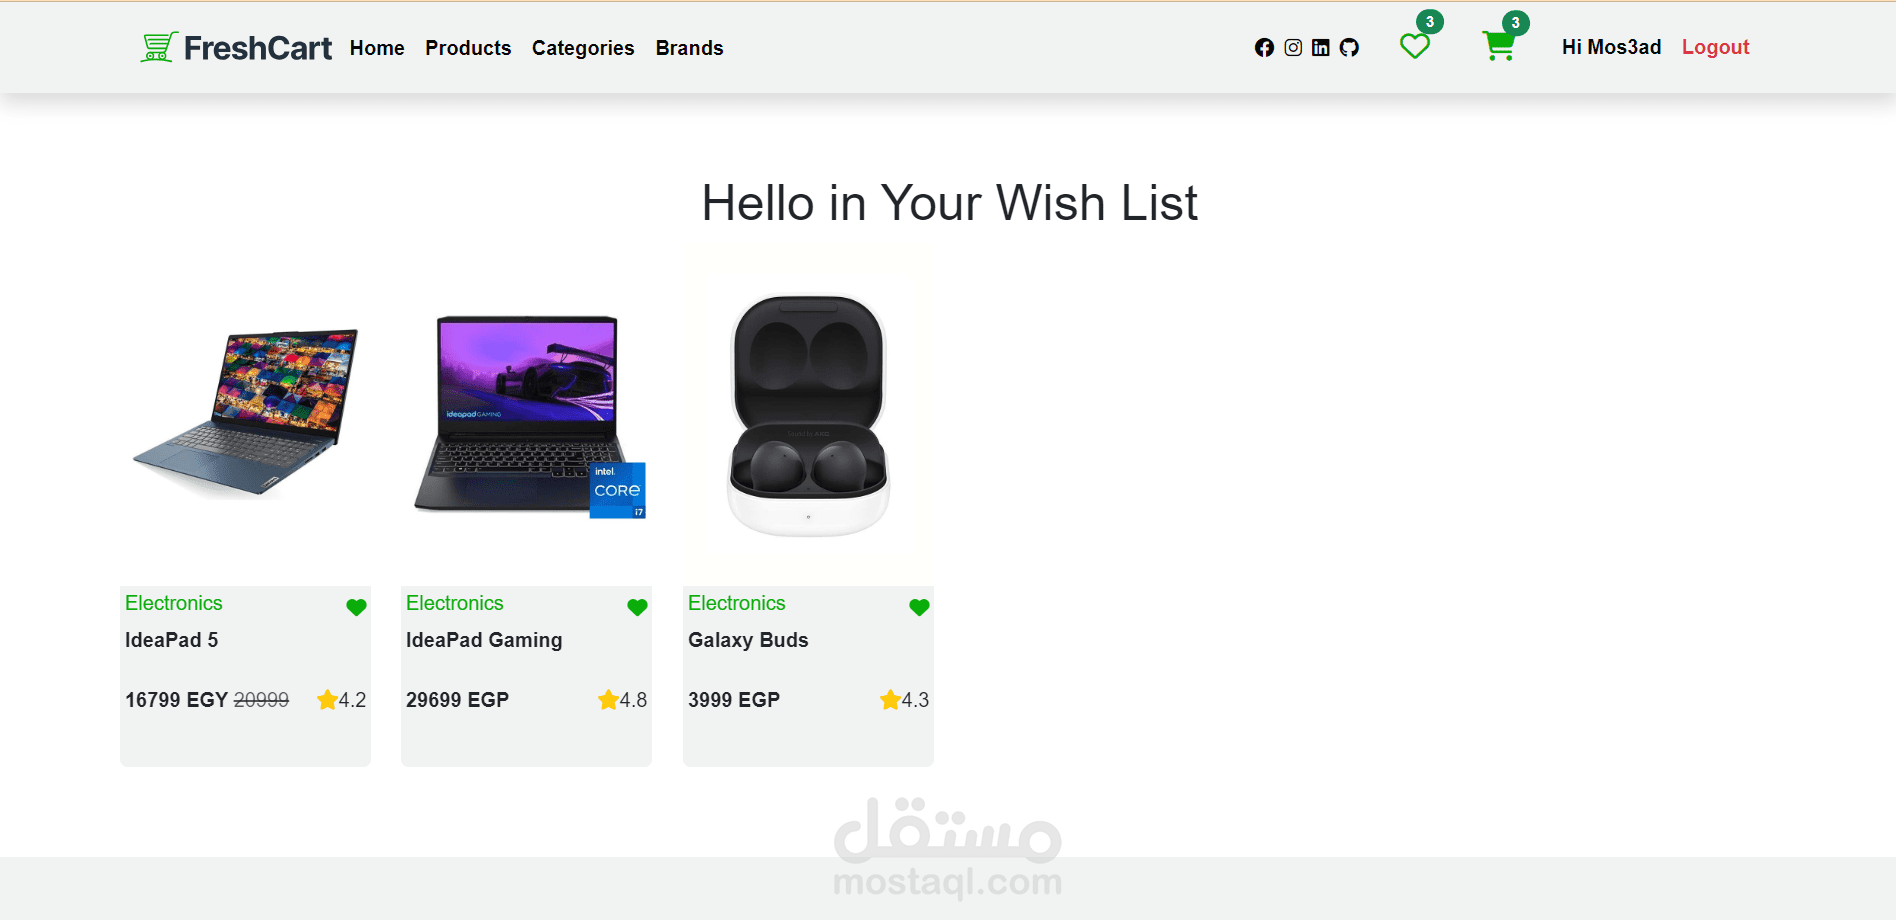The height and width of the screenshot is (920, 1896).
Task: Open the IdeaPad Gaming product title
Action: tap(484, 640)
